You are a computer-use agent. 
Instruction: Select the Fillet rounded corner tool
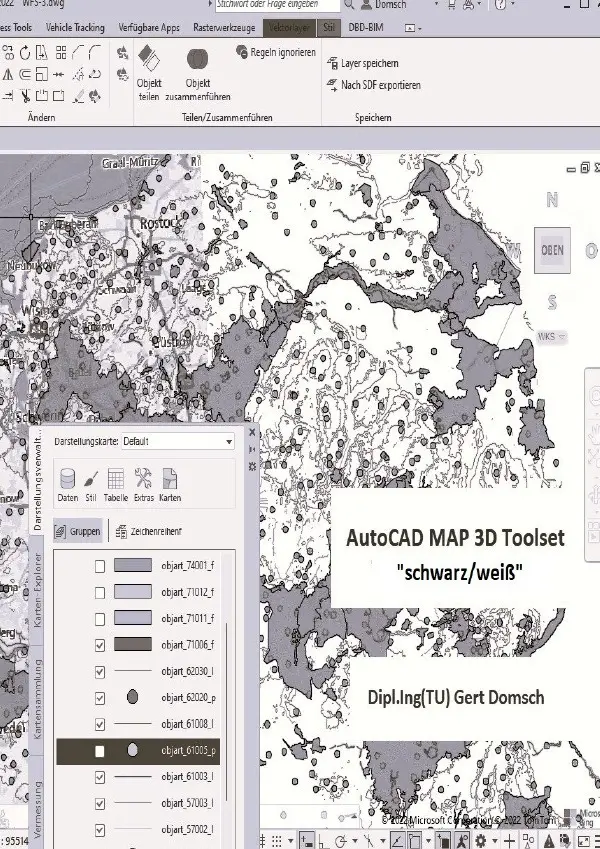95,53
